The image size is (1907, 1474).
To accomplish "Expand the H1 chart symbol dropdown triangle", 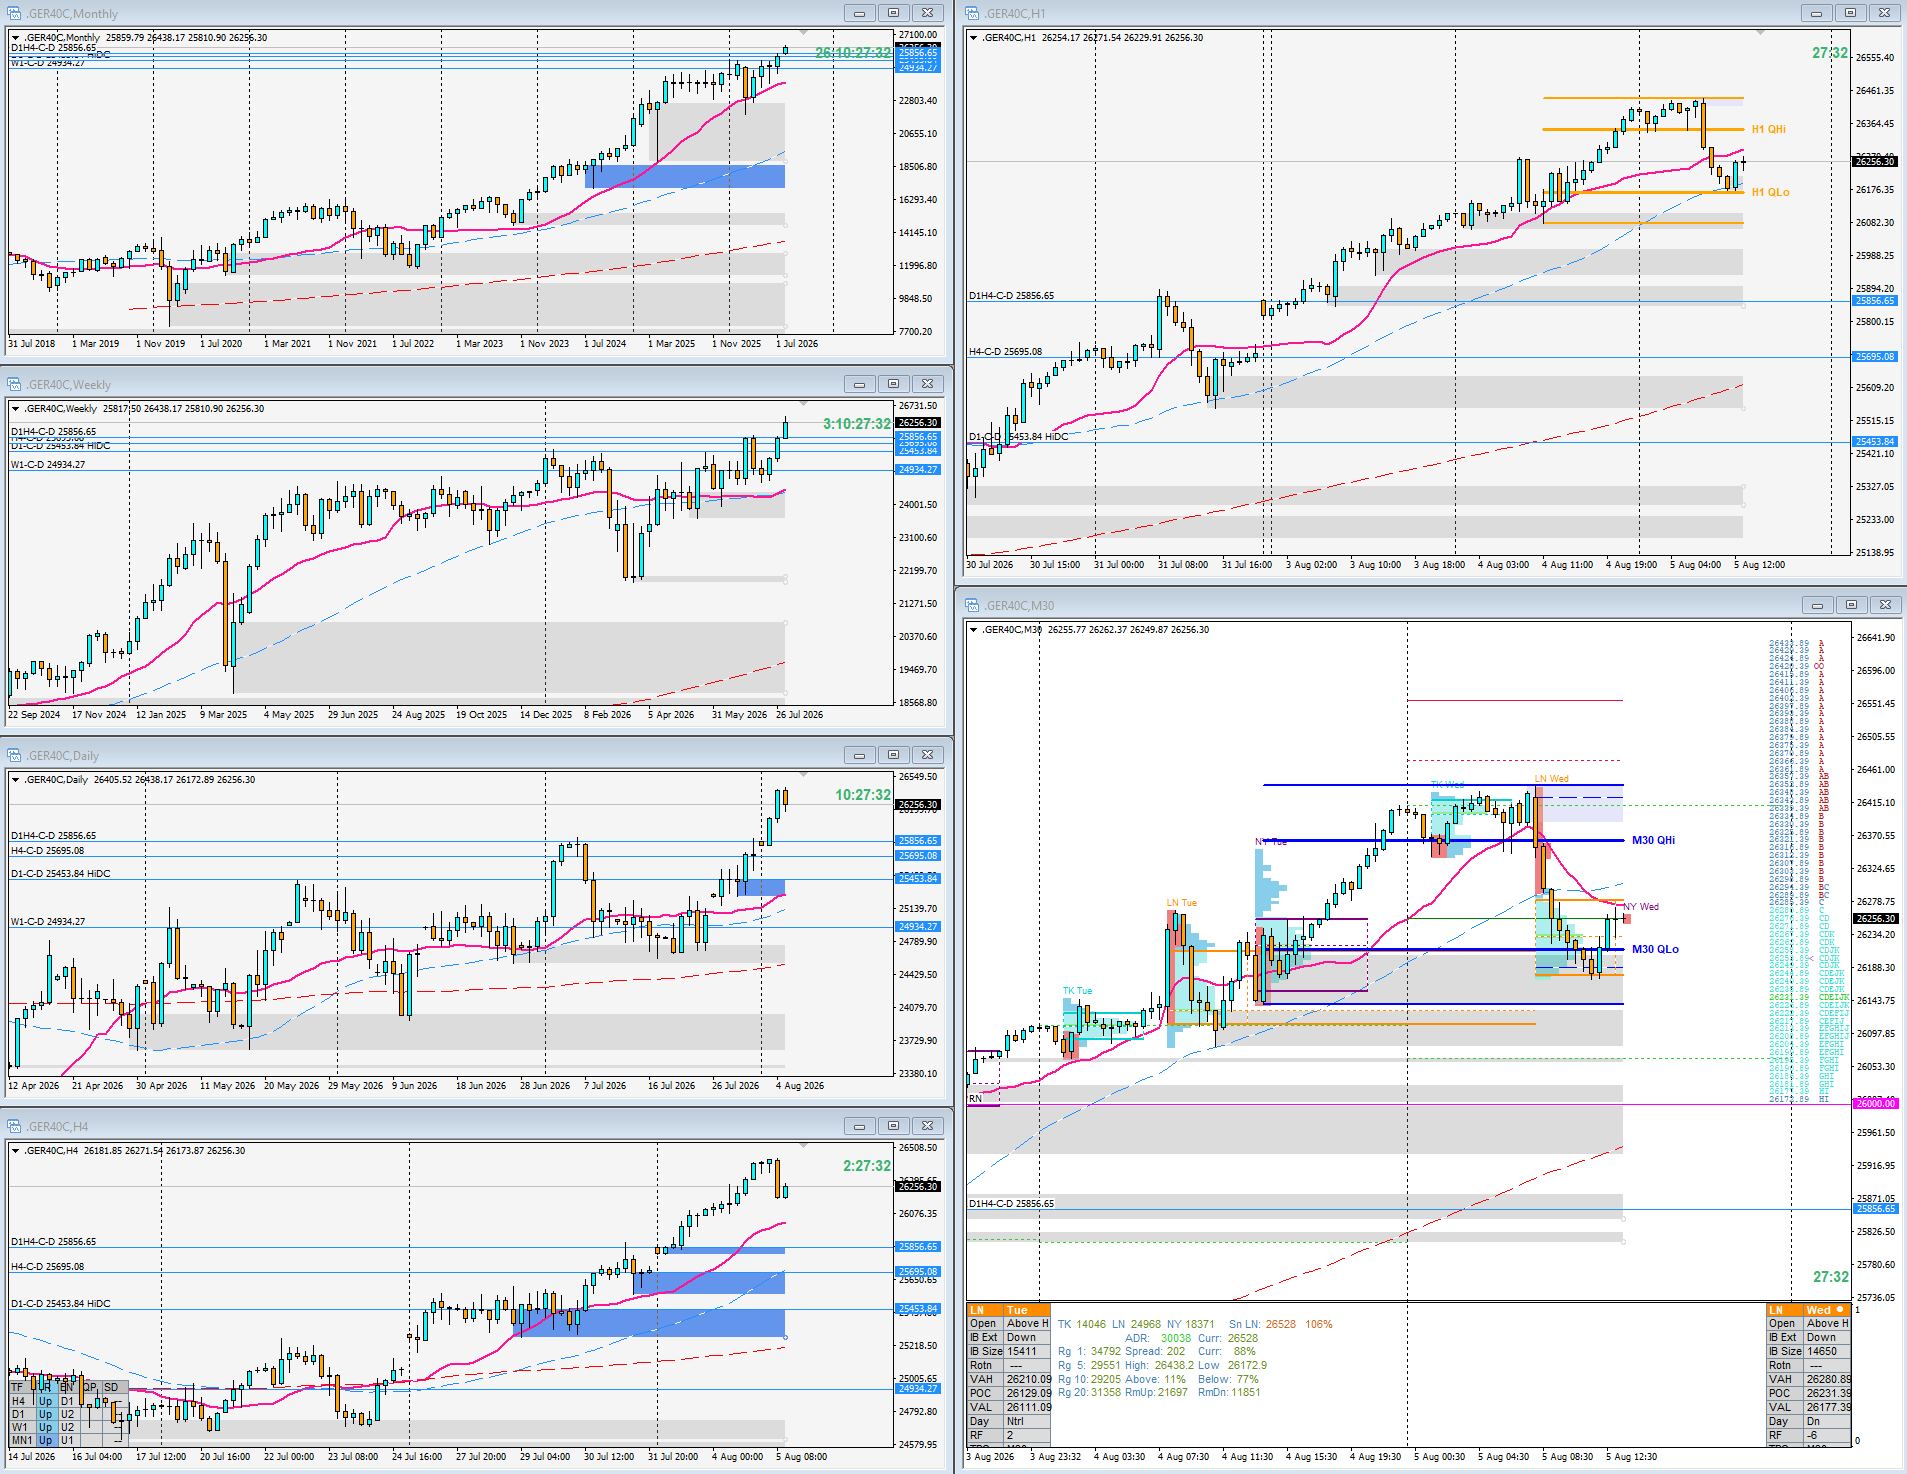I will [x=973, y=38].
